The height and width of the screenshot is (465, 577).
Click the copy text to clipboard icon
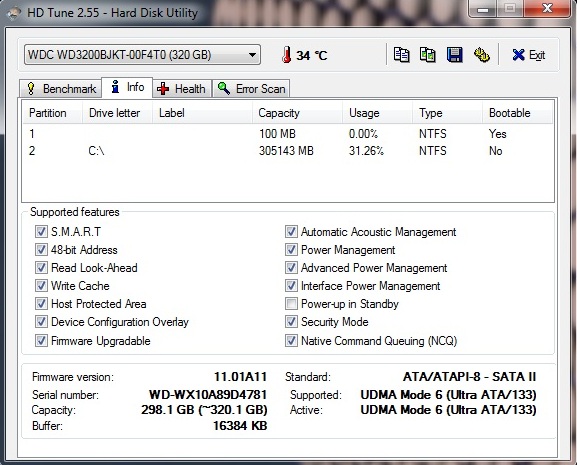[x=401, y=55]
